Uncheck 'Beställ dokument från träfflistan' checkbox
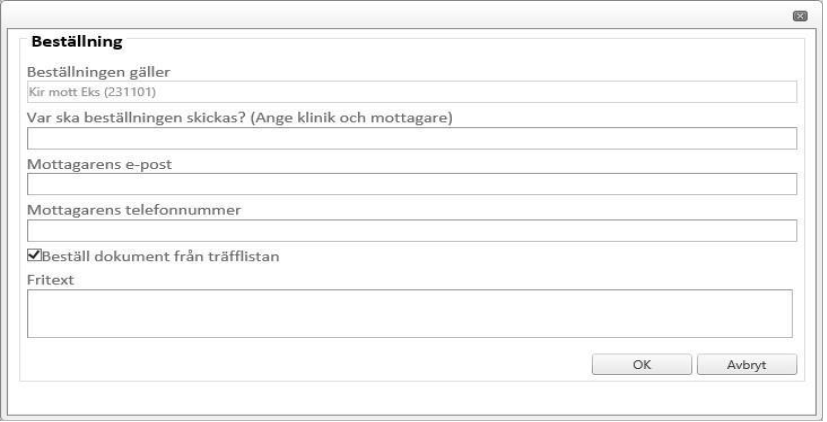Screen dimensions: 827x422 (x=34, y=256)
